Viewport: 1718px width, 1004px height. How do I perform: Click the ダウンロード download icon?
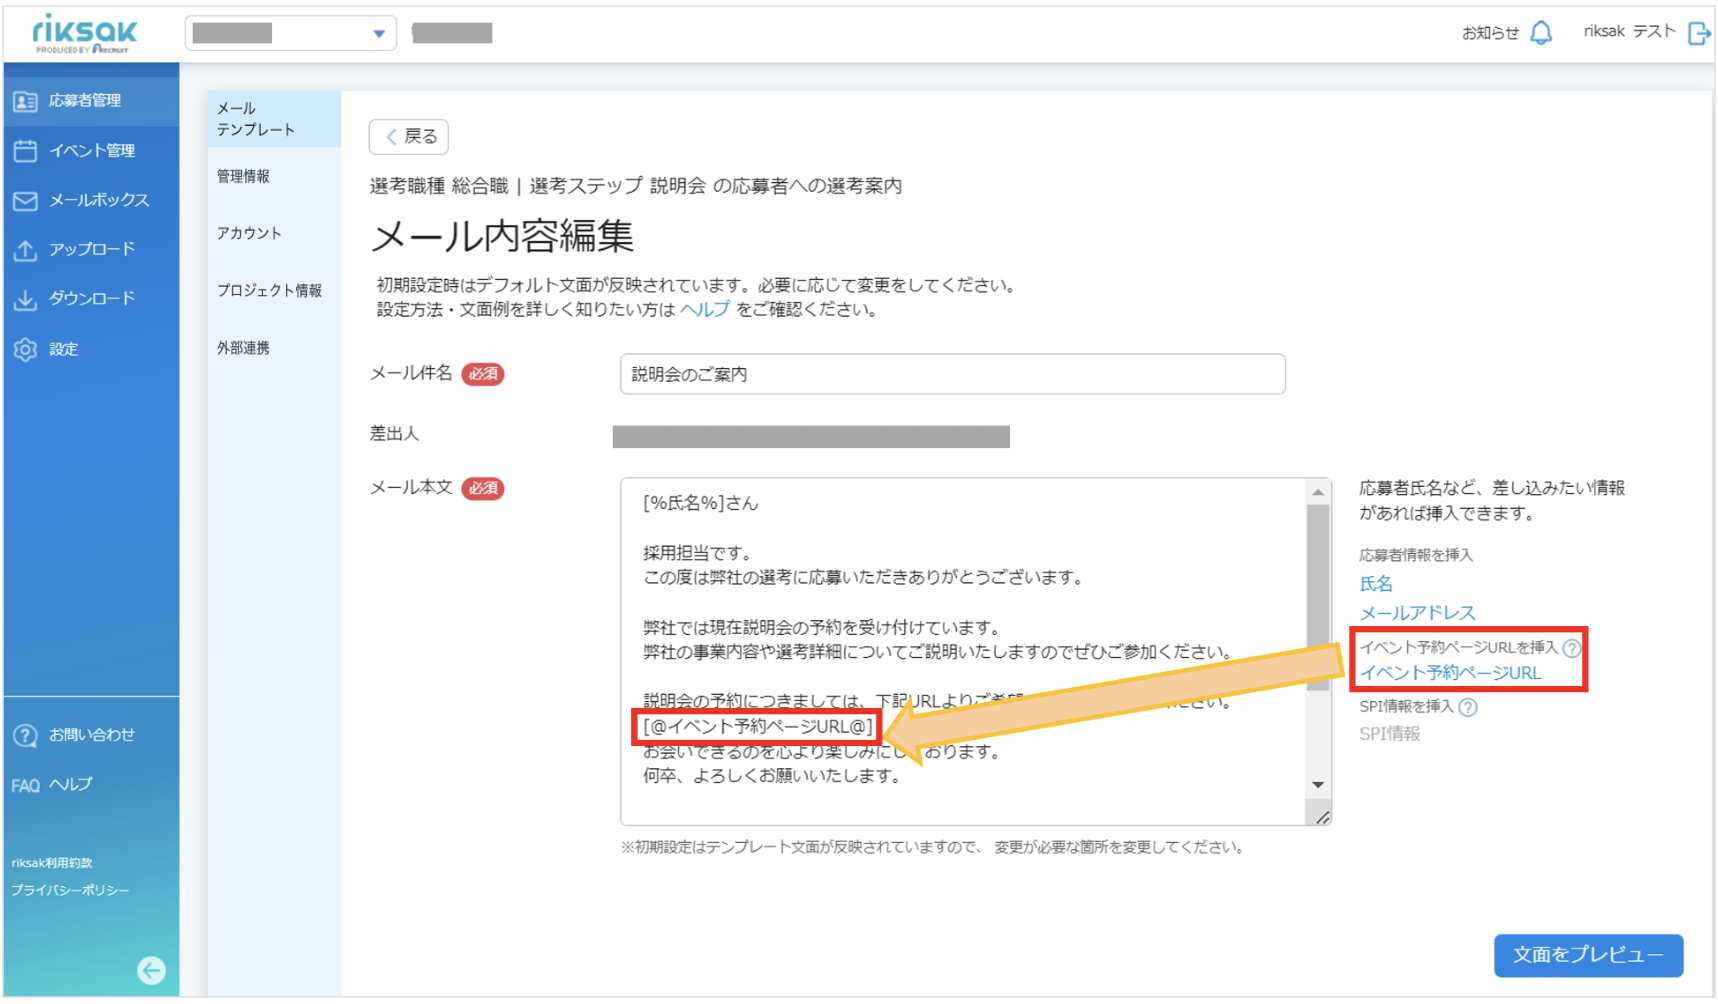coord(25,299)
